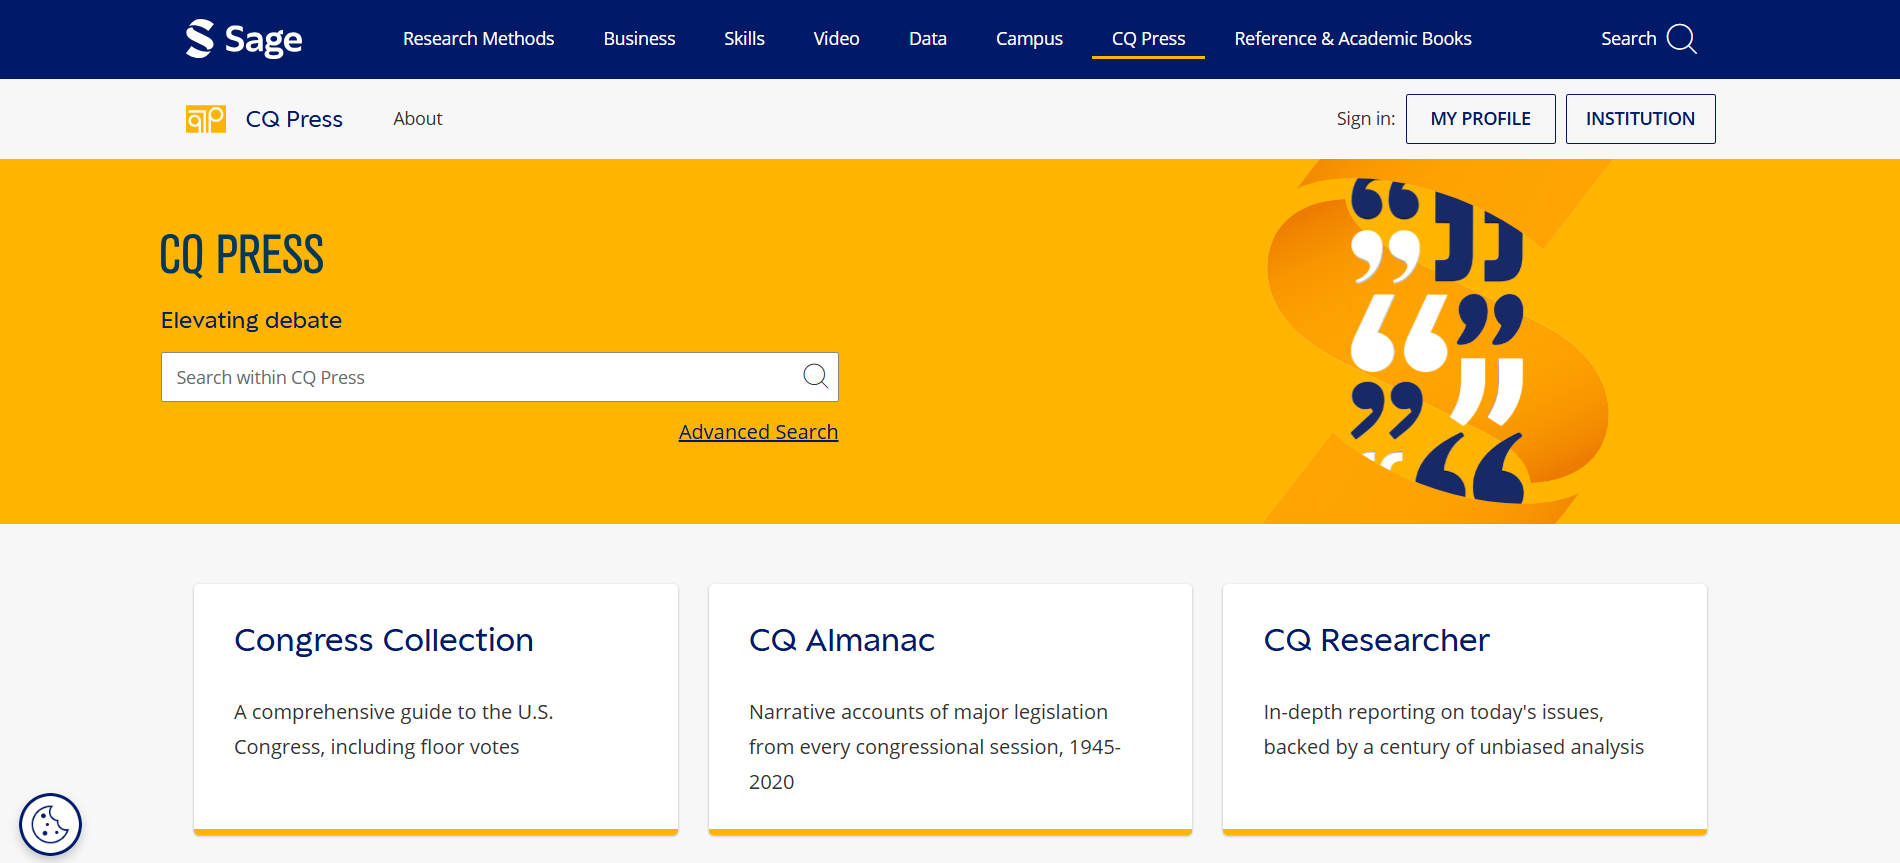Click the About link
Image resolution: width=1900 pixels, height=863 pixels.
(x=417, y=119)
